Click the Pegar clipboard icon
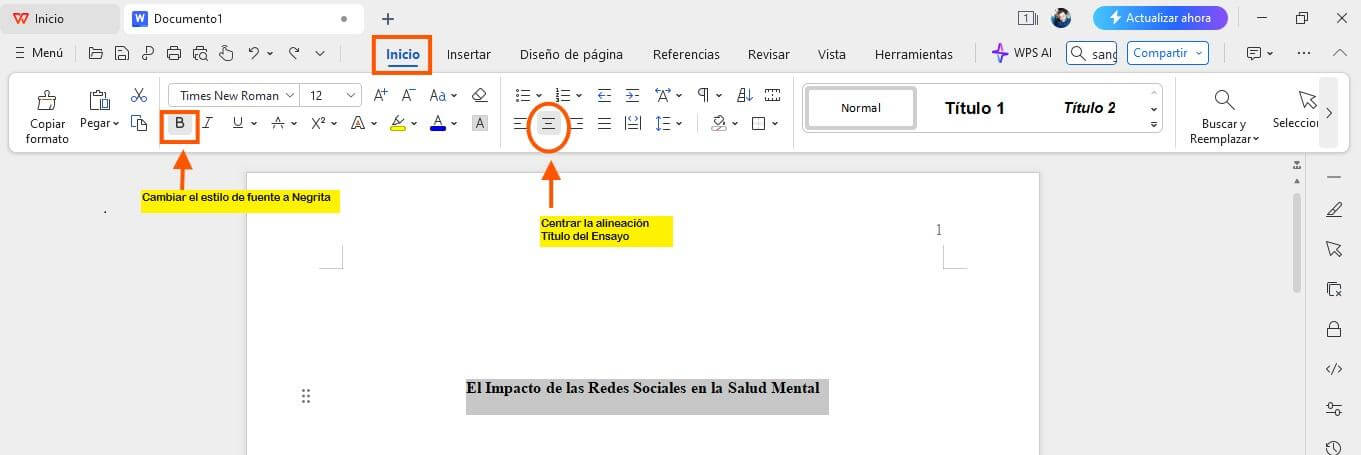 pos(99,100)
